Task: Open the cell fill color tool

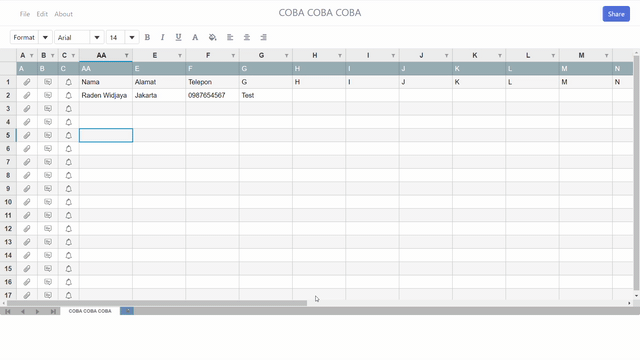Action: 212,37
